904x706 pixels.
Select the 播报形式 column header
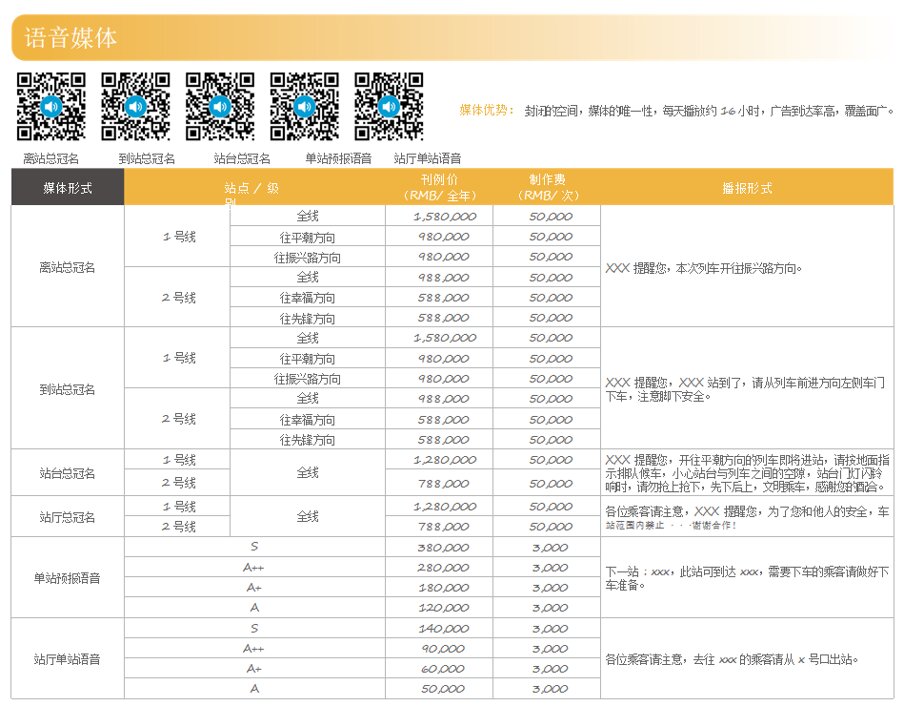[748, 186]
